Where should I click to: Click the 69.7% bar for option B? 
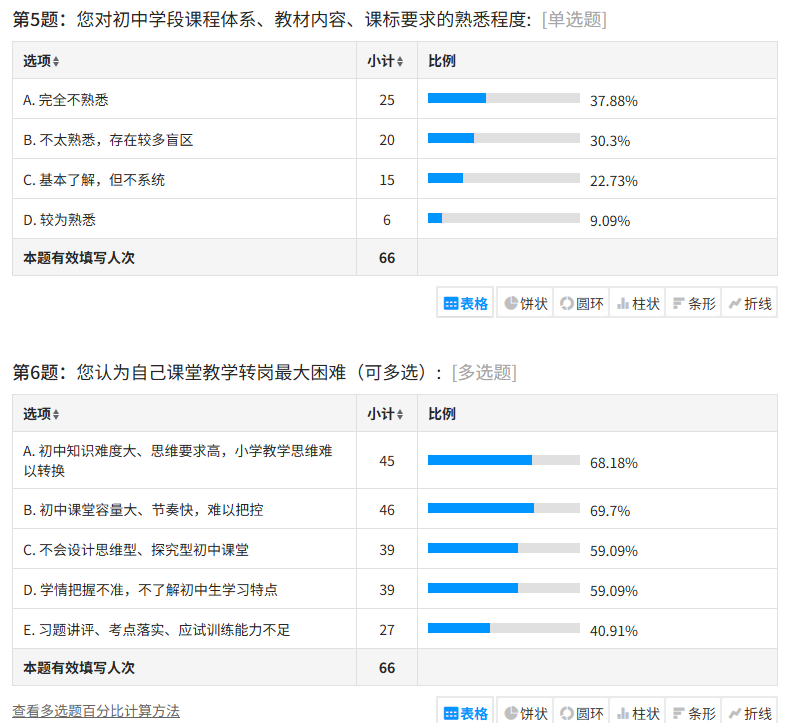click(x=504, y=508)
